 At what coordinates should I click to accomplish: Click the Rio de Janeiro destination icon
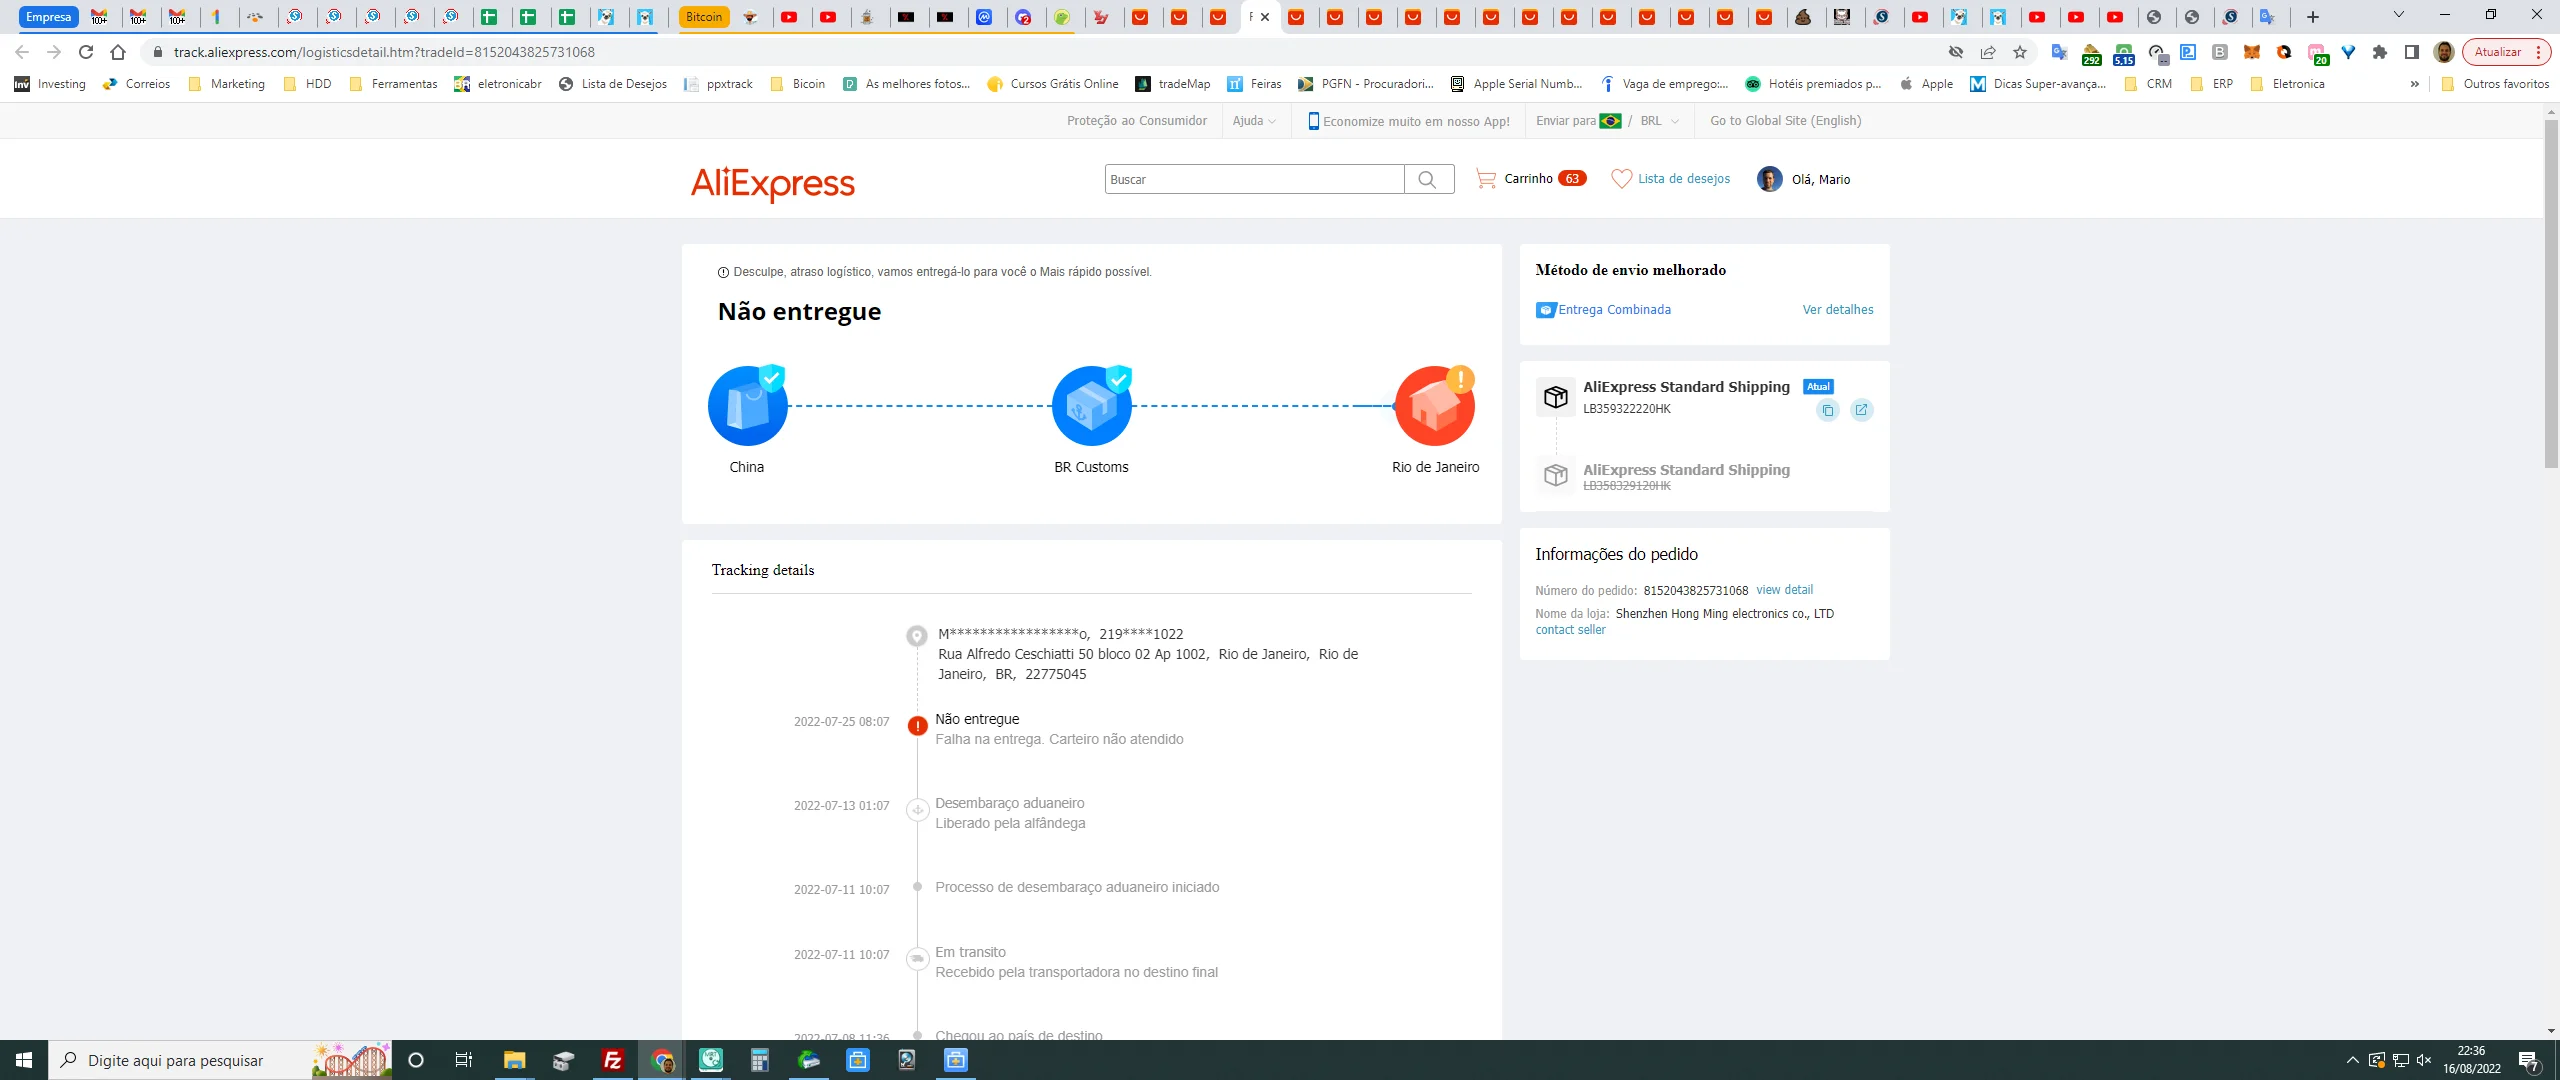point(1434,406)
